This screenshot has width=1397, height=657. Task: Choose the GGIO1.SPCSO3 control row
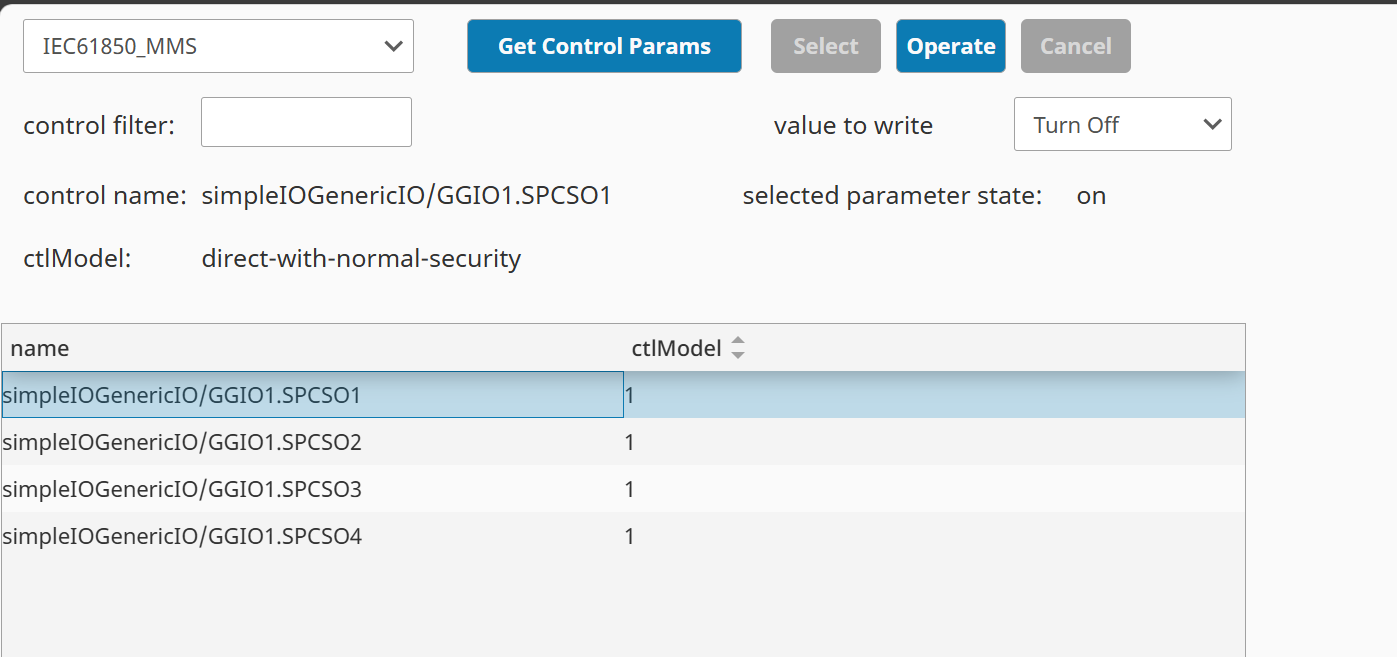(182, 489)
